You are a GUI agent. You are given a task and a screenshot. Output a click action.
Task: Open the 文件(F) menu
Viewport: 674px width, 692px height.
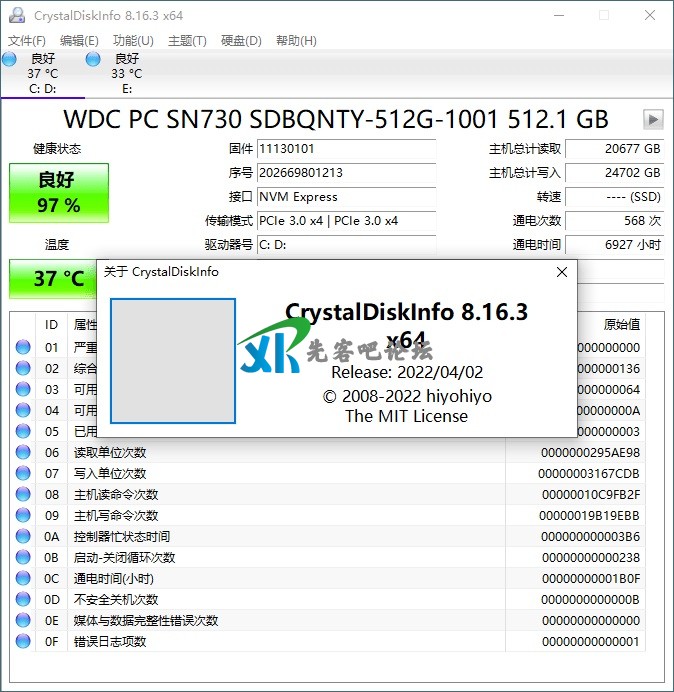27,41
